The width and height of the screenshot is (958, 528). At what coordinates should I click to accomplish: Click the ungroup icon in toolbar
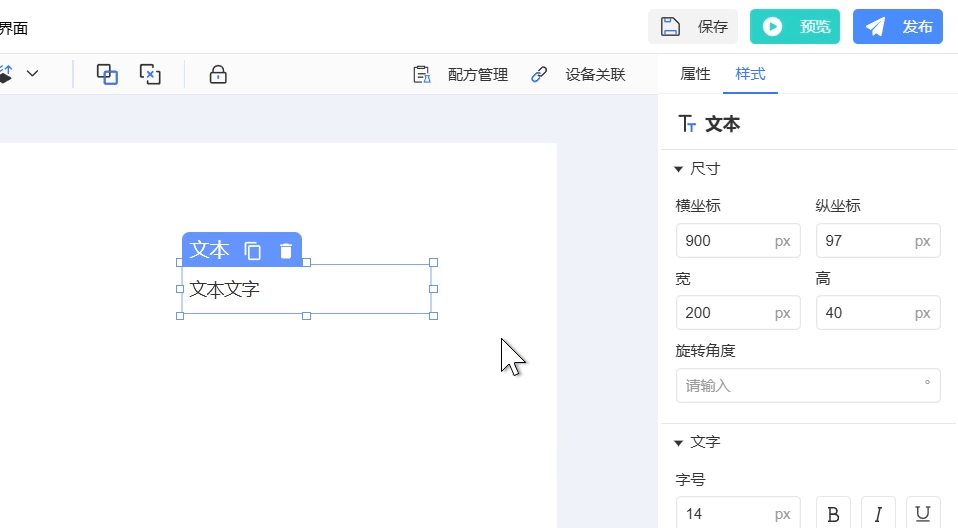click(x=149, y=74)
